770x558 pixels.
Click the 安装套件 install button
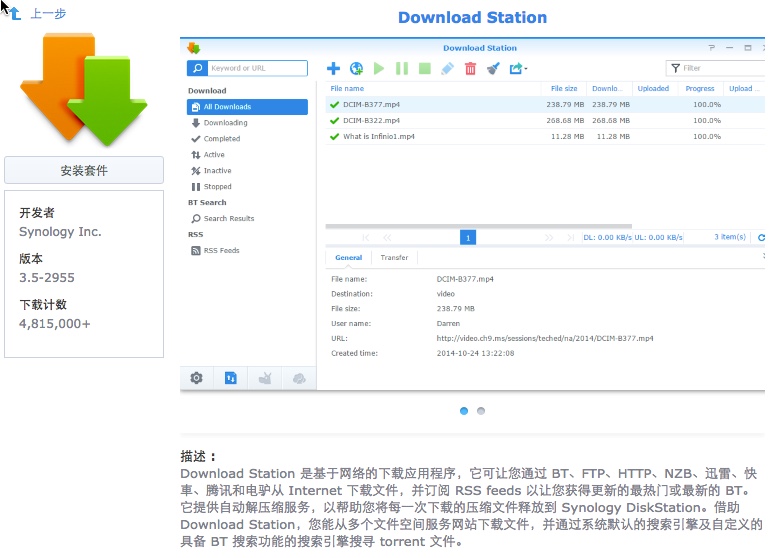coord(84,170)
